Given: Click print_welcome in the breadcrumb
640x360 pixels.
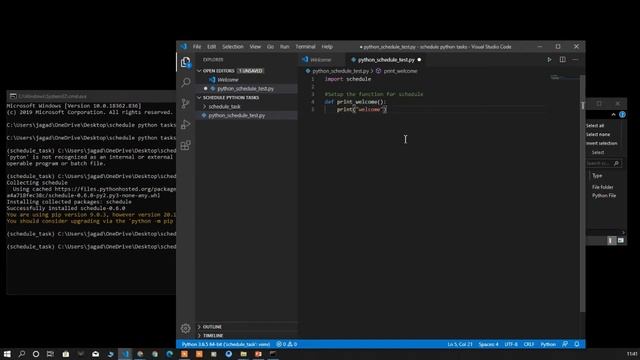Looking at the screenshot, I should [400, 71].
